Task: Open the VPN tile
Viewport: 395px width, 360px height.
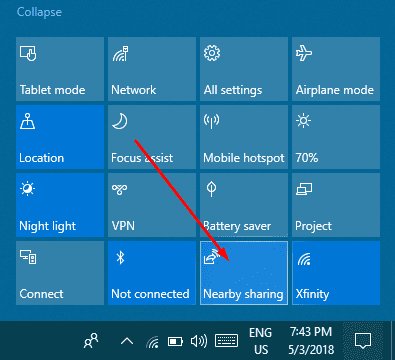Action: tap(152, 205)
